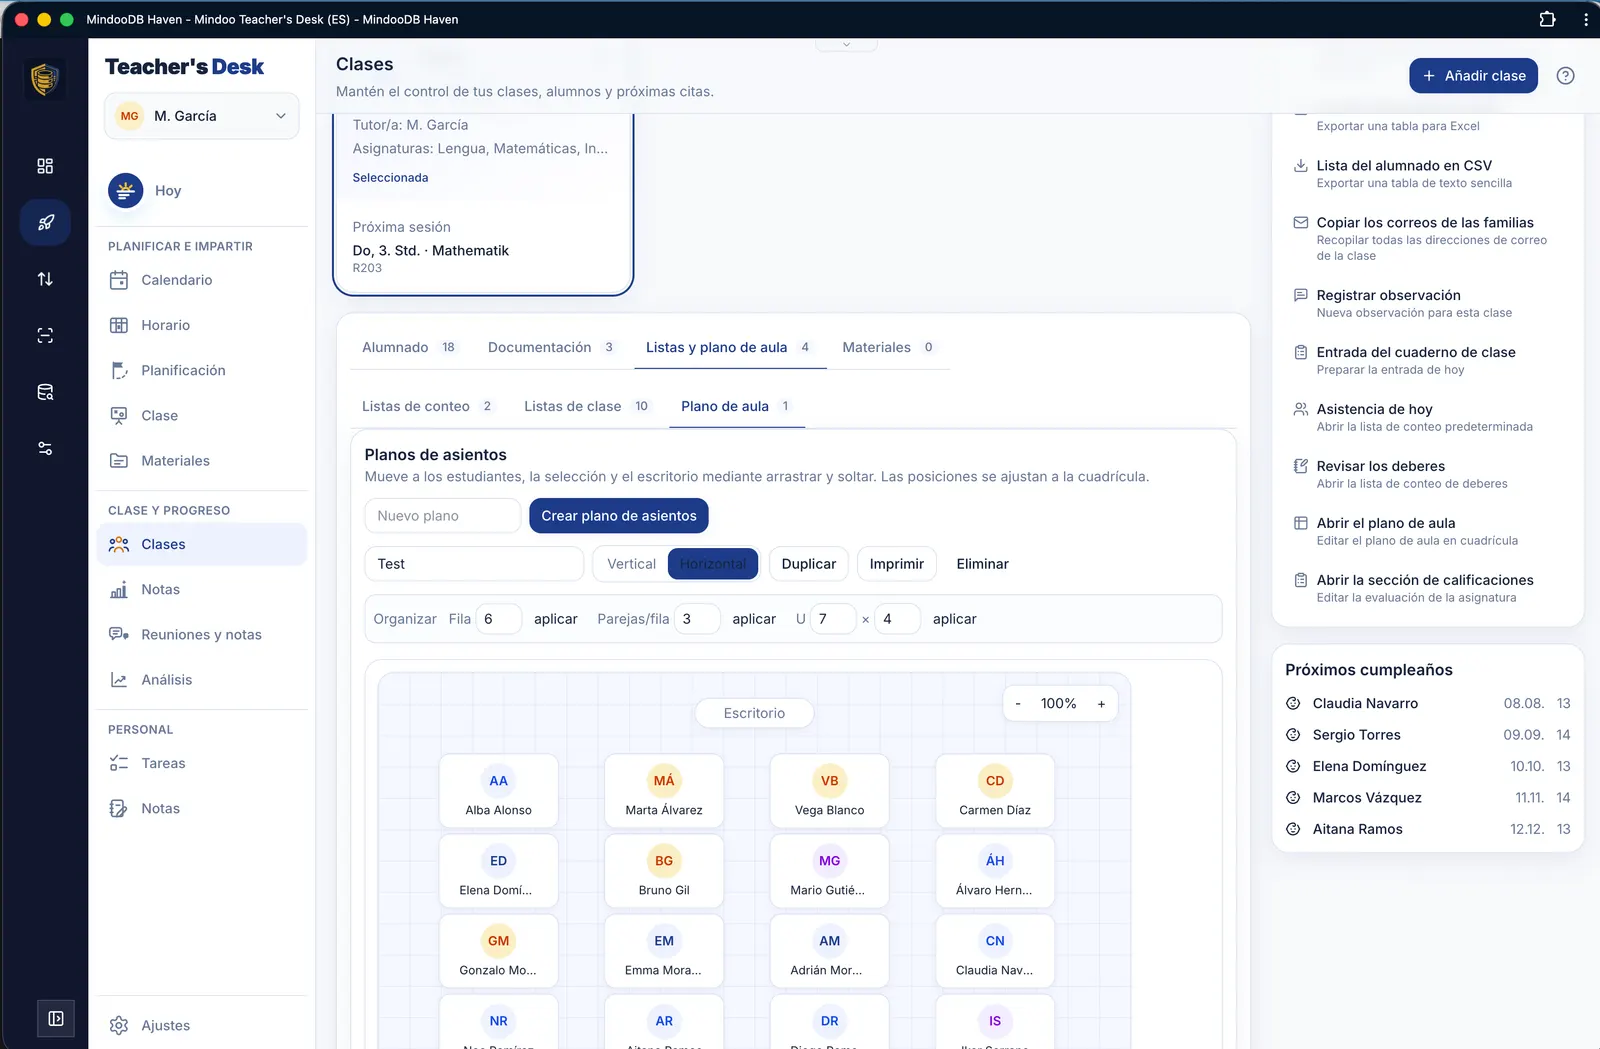Open Asistencia de hoy quick action

click(1428, 417)
